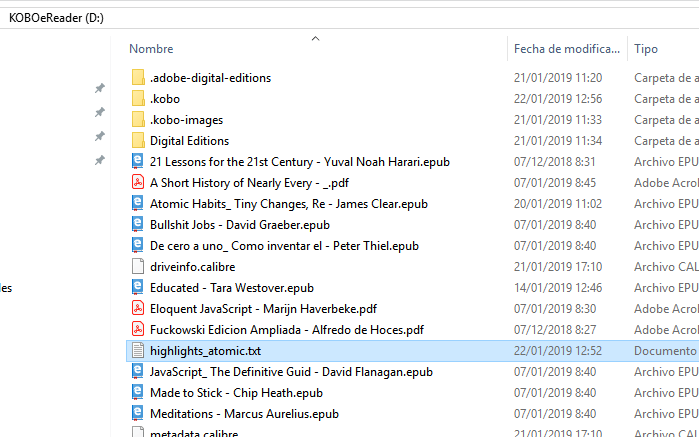
Task: Select Atomic Habits James Clear epub
Action: pos(289,203)
